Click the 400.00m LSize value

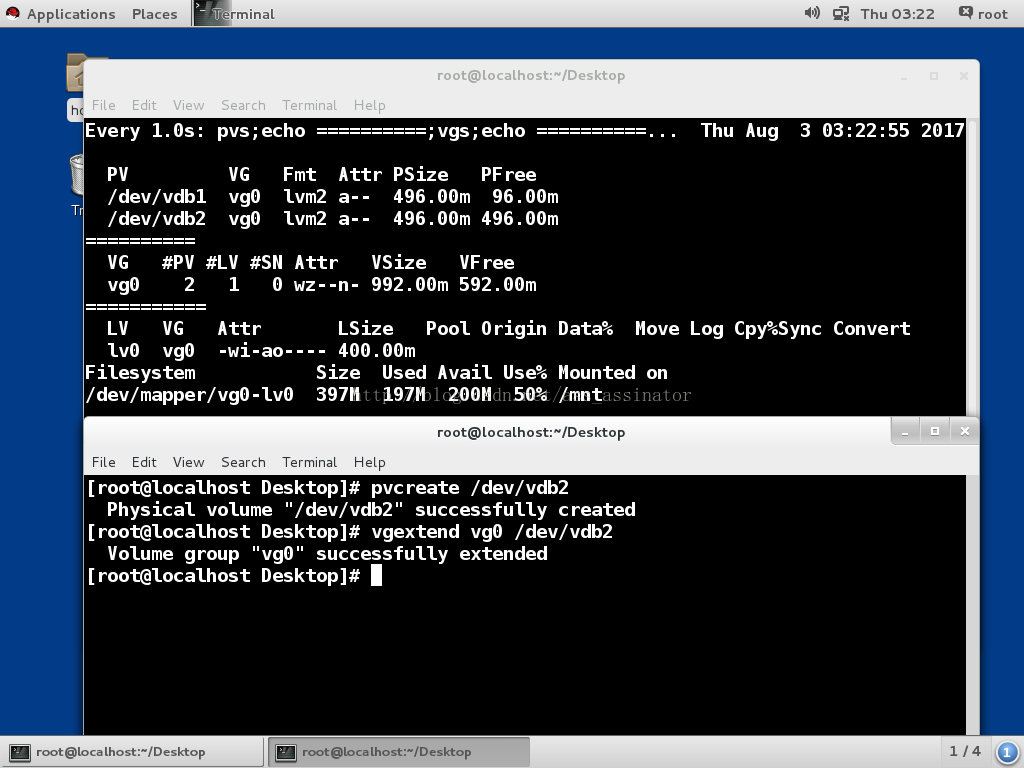pyautogui.click(x=377, y=351)
